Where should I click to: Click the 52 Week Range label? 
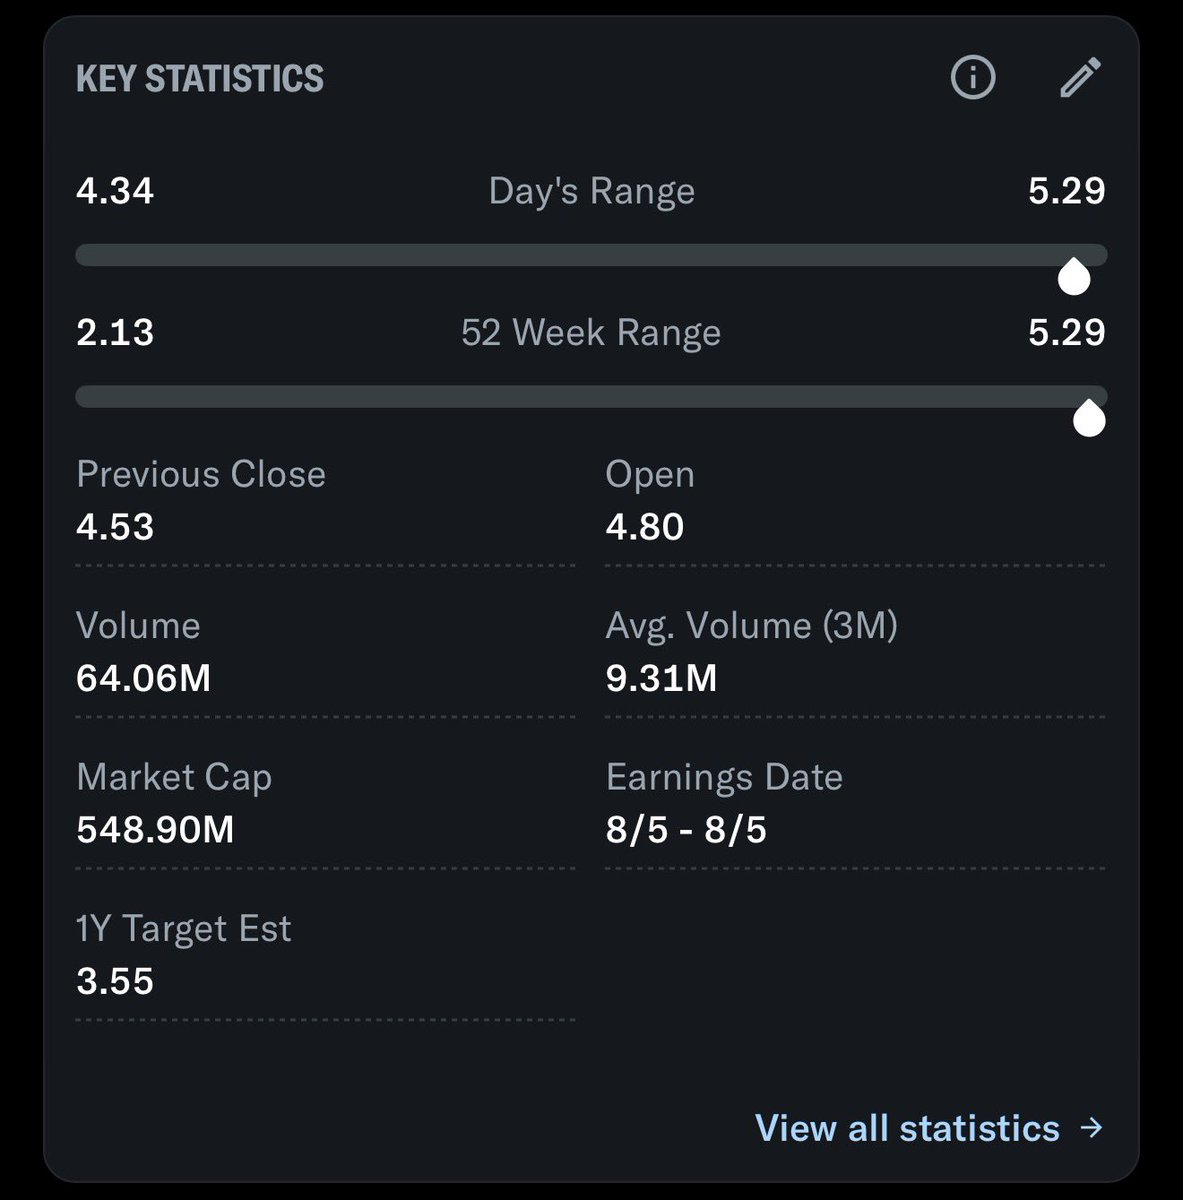[591, 332]
